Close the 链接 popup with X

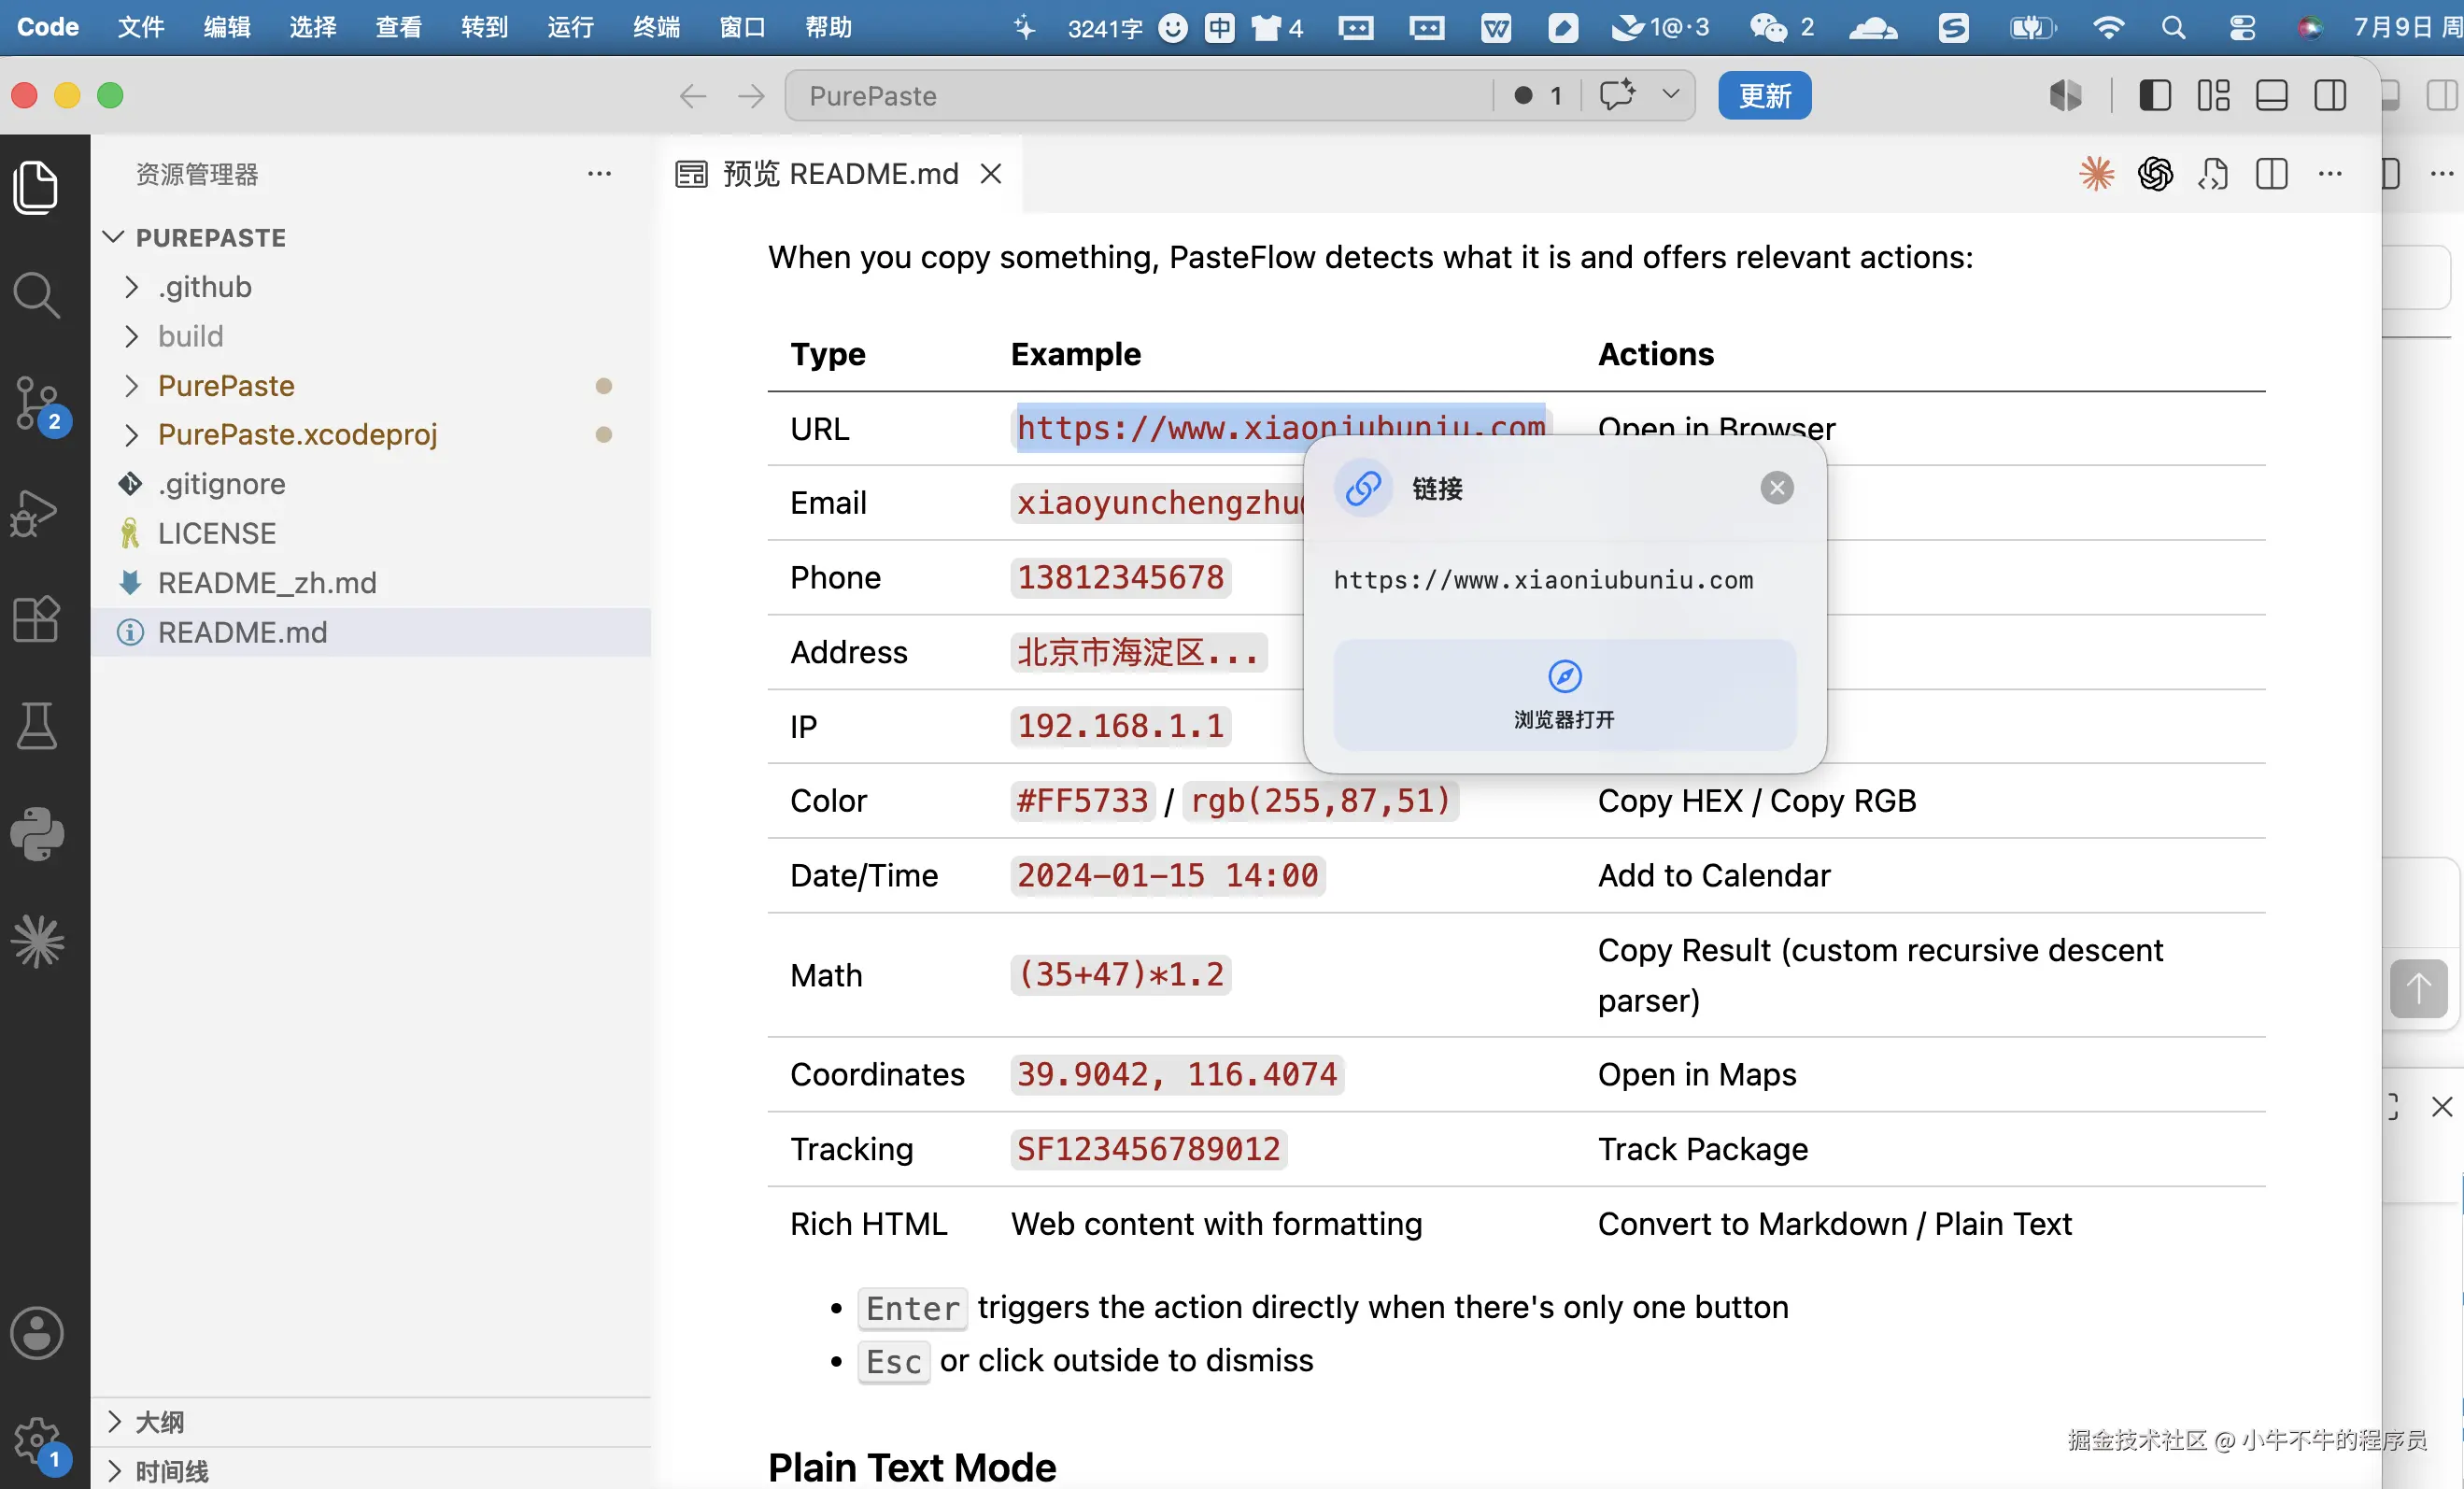click(x=1776, y=488)
